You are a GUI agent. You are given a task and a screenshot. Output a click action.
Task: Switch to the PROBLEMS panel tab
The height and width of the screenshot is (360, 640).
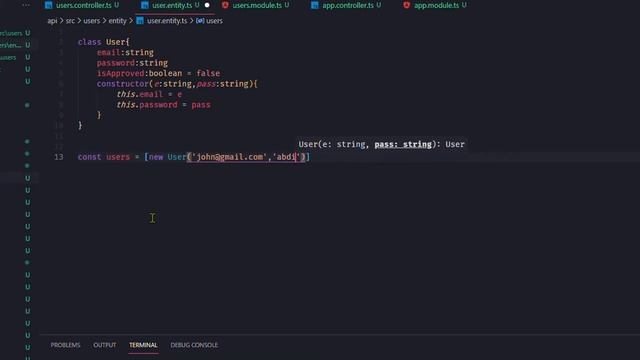coord(65,345)
